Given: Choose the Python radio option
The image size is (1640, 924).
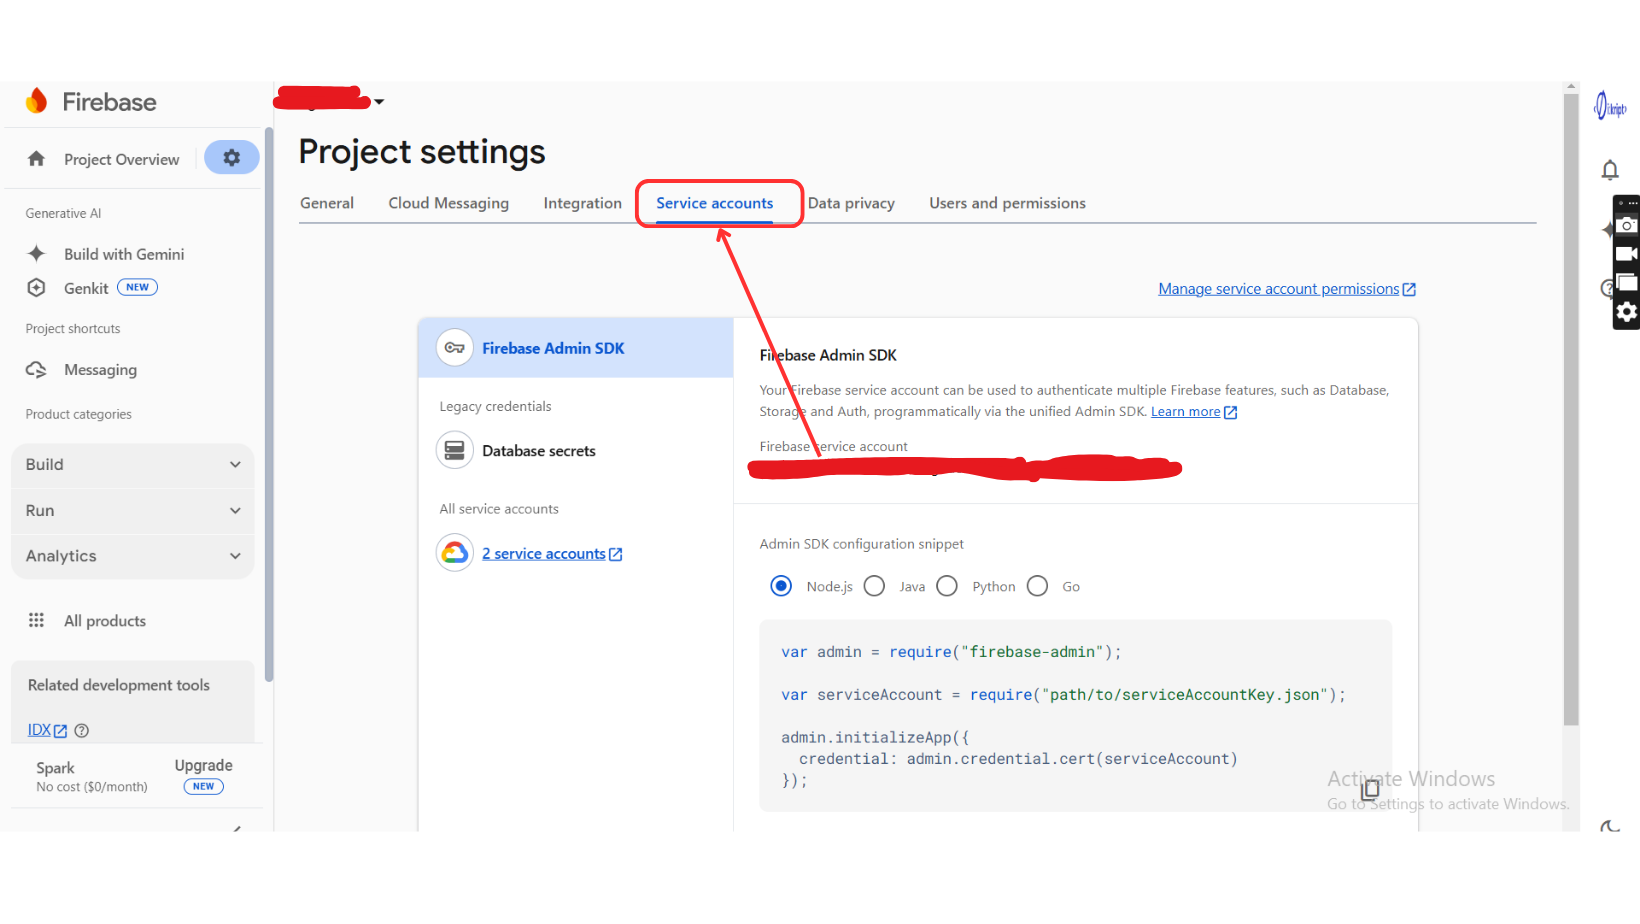Looking at the screenshot, I should [947, 586].
